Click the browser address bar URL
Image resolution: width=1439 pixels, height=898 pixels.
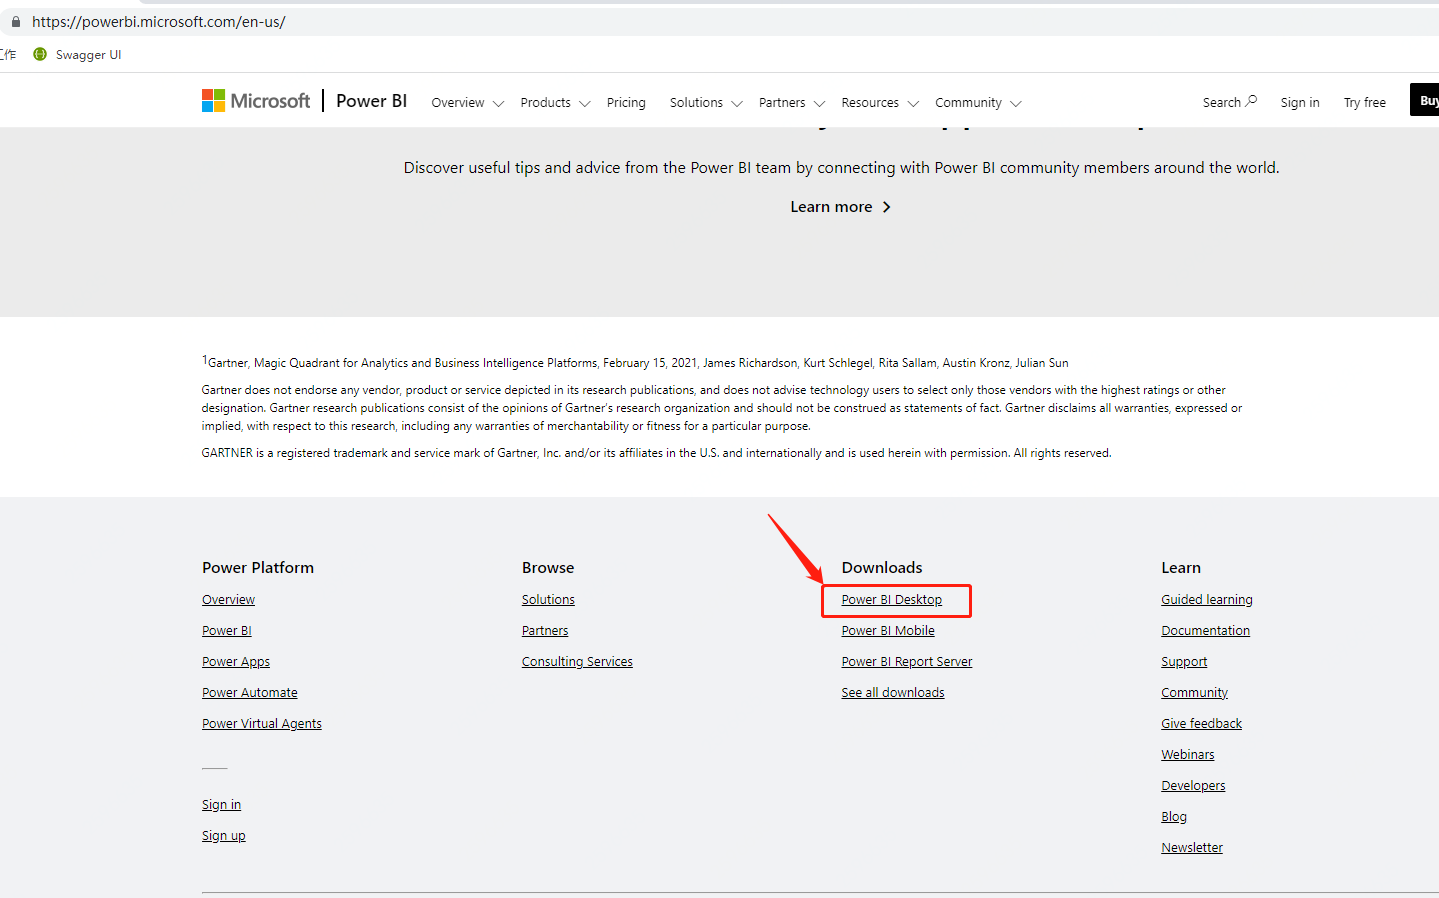(159, 21)
